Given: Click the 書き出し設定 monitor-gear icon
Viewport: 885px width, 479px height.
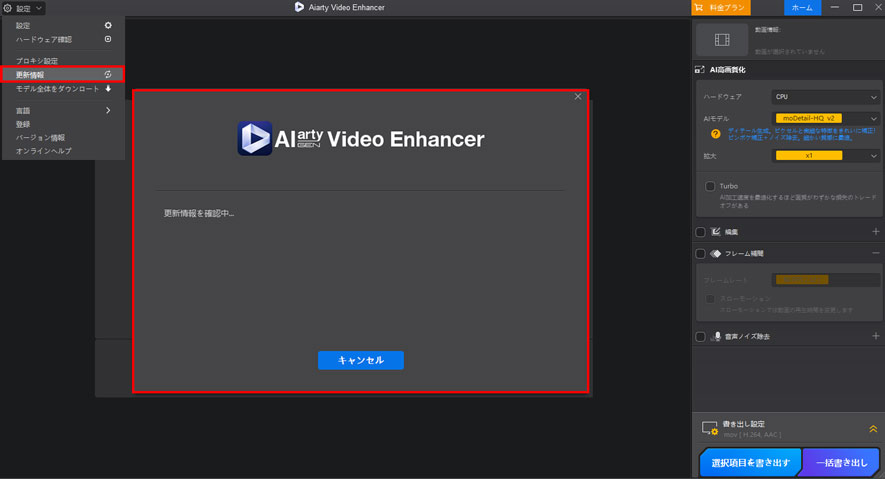Looking at the screenshot, I should click(709, 428).
